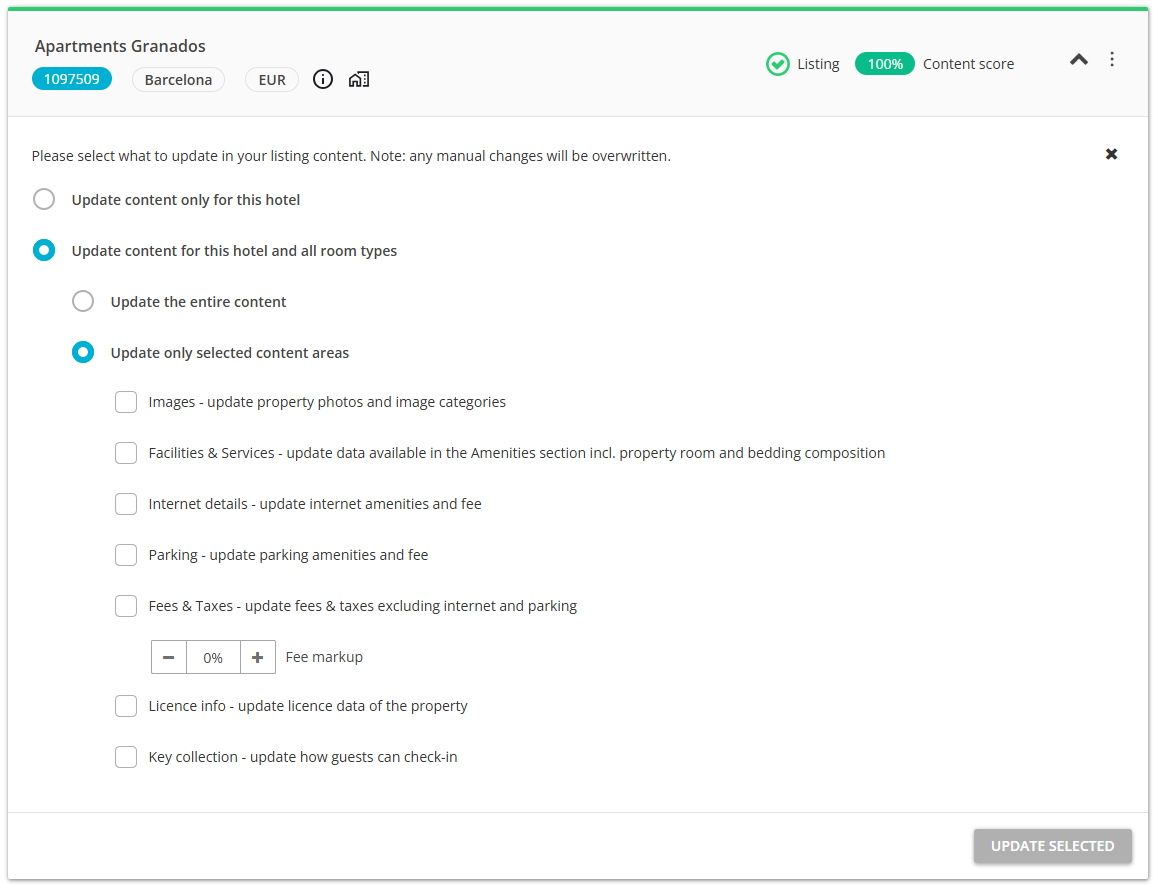Click the fee markup 0% field

click(x=213, y=657)
